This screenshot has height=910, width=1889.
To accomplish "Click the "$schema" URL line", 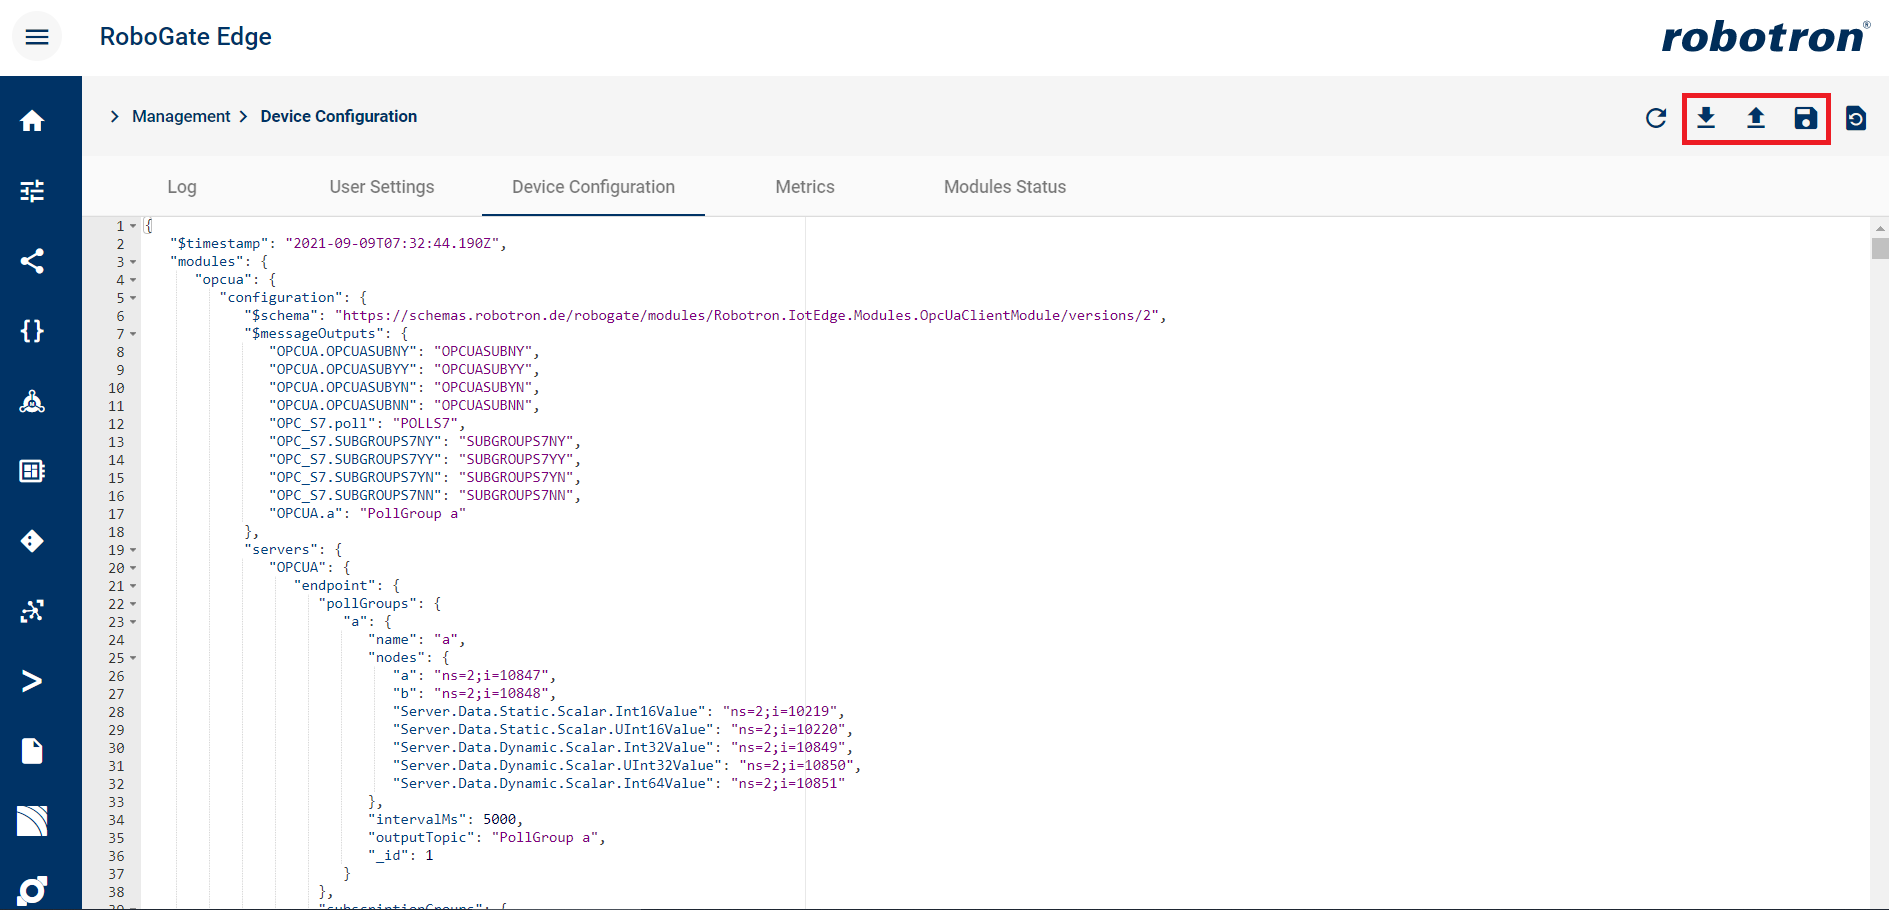I will 705,315.
